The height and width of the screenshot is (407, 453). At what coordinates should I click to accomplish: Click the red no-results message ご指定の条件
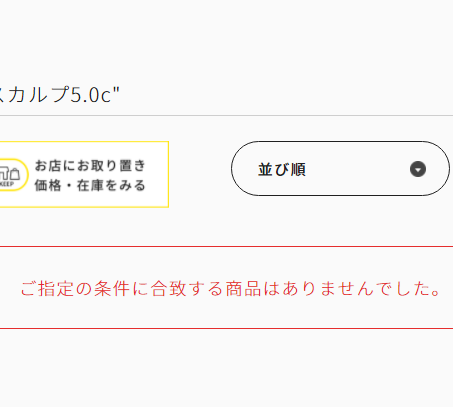tap(231, 288)
